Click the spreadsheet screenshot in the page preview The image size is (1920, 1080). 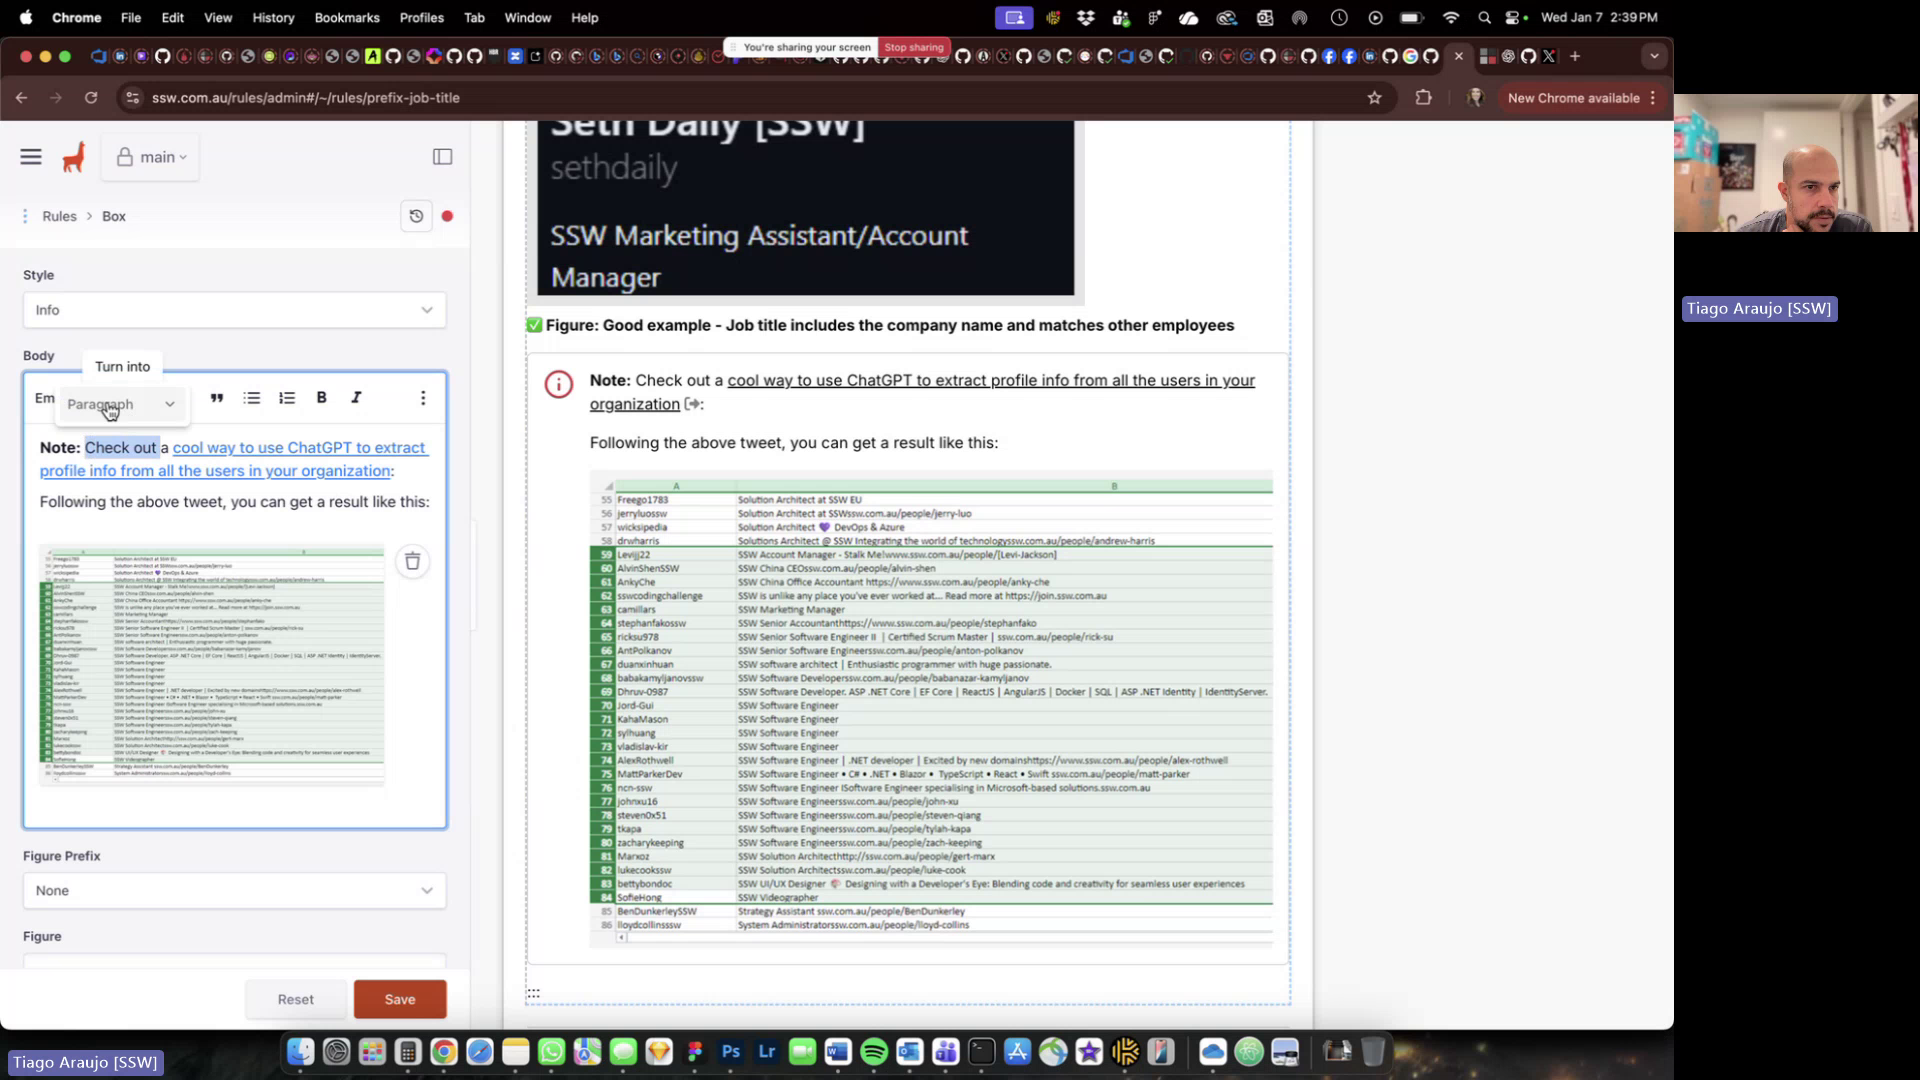(x=931, y=709)
